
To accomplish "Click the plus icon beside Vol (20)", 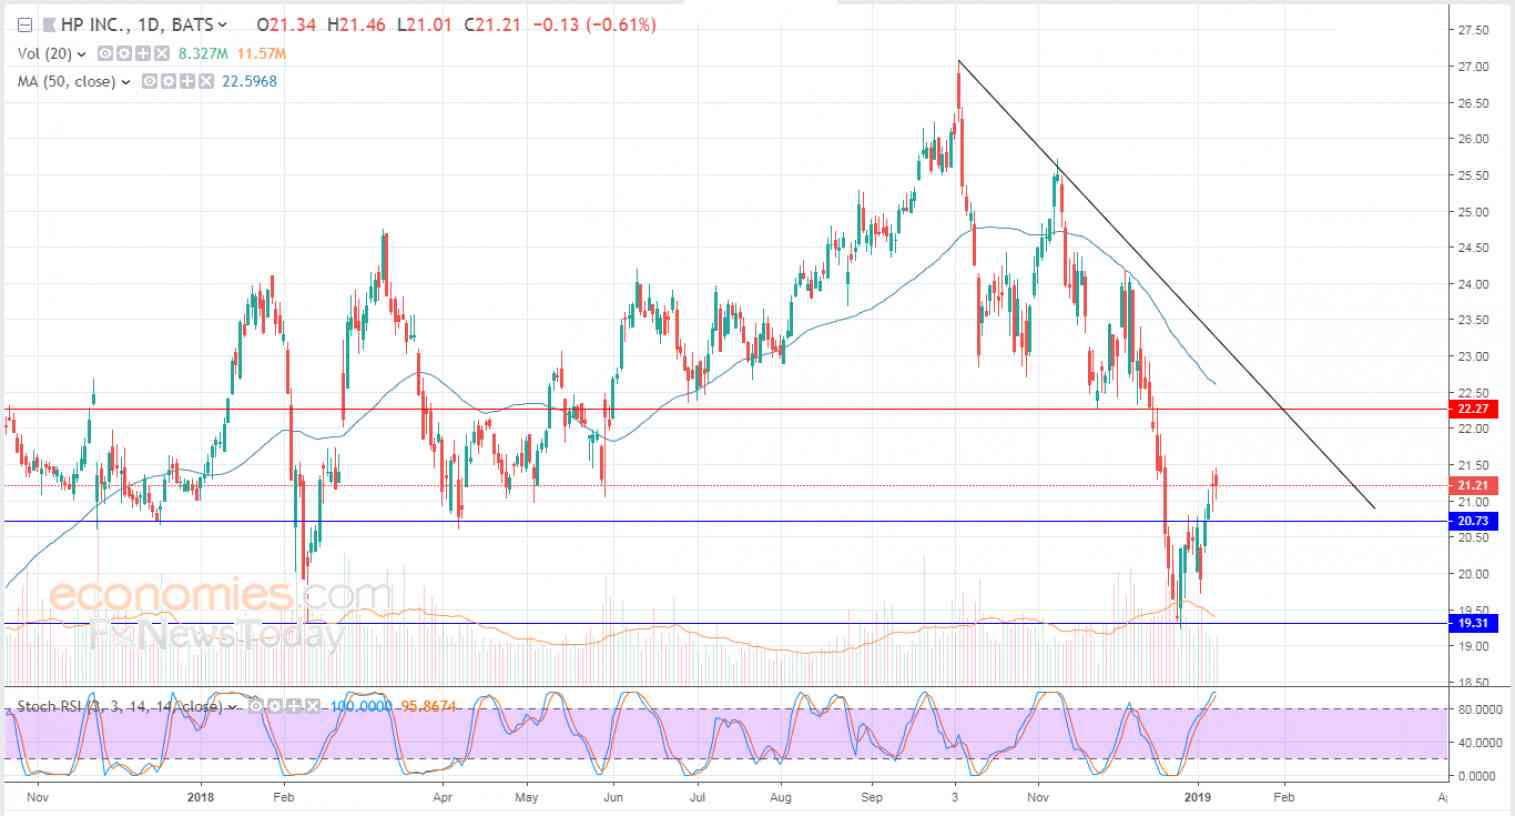I will click(x=143, y=53).
